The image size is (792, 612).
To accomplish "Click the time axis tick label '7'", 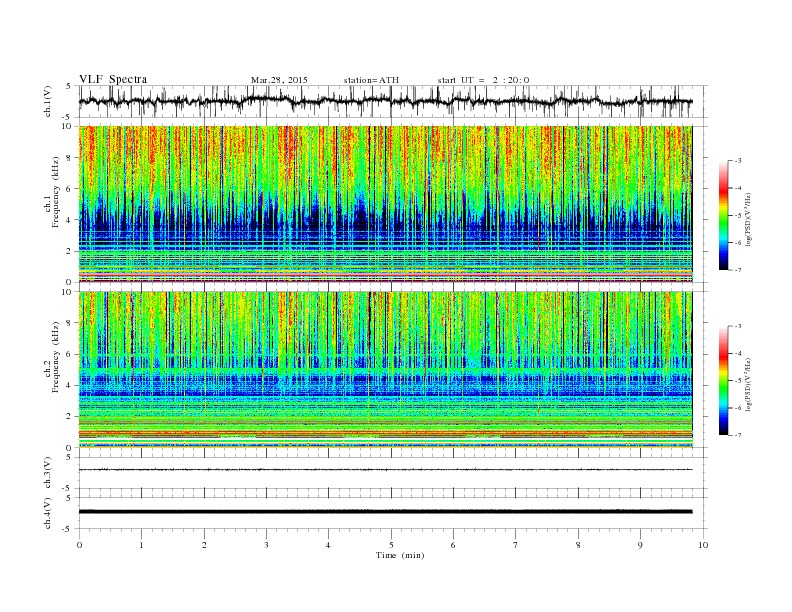I will 516,545.
